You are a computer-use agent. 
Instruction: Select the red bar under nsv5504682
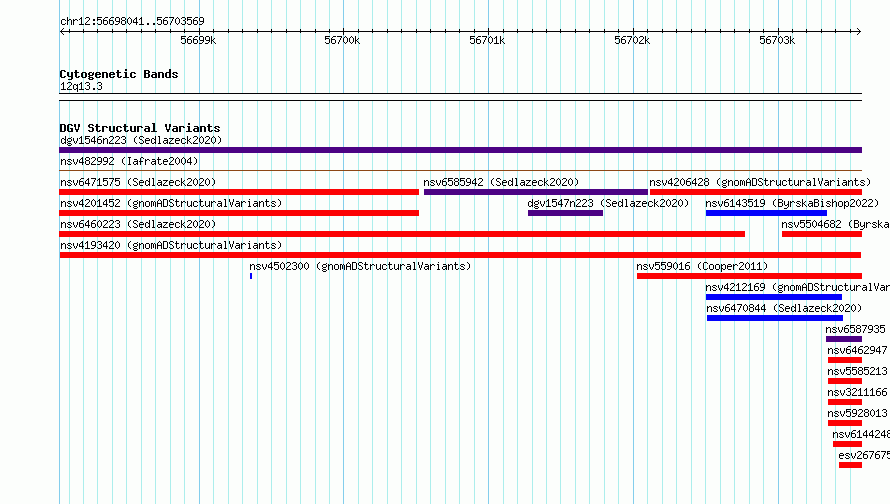pos(822,234)
